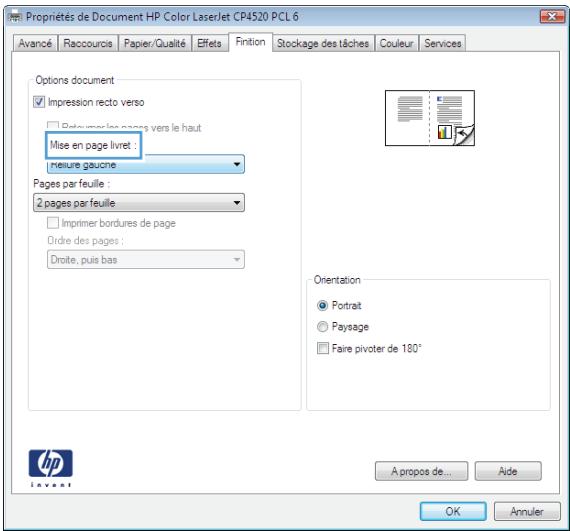Viewport: 570px width, 531px height.
Task: Open the 2 pages par feuille dropdown
Action: [139, 203]
